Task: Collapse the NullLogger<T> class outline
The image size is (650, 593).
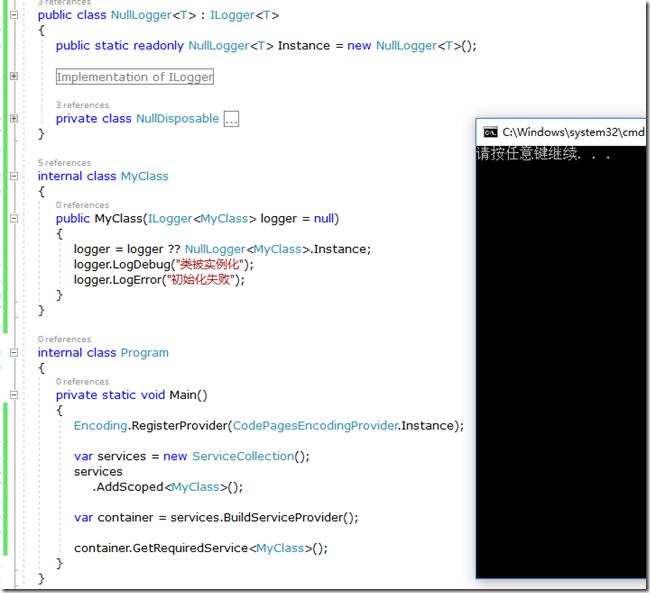Action: [14, 15]
